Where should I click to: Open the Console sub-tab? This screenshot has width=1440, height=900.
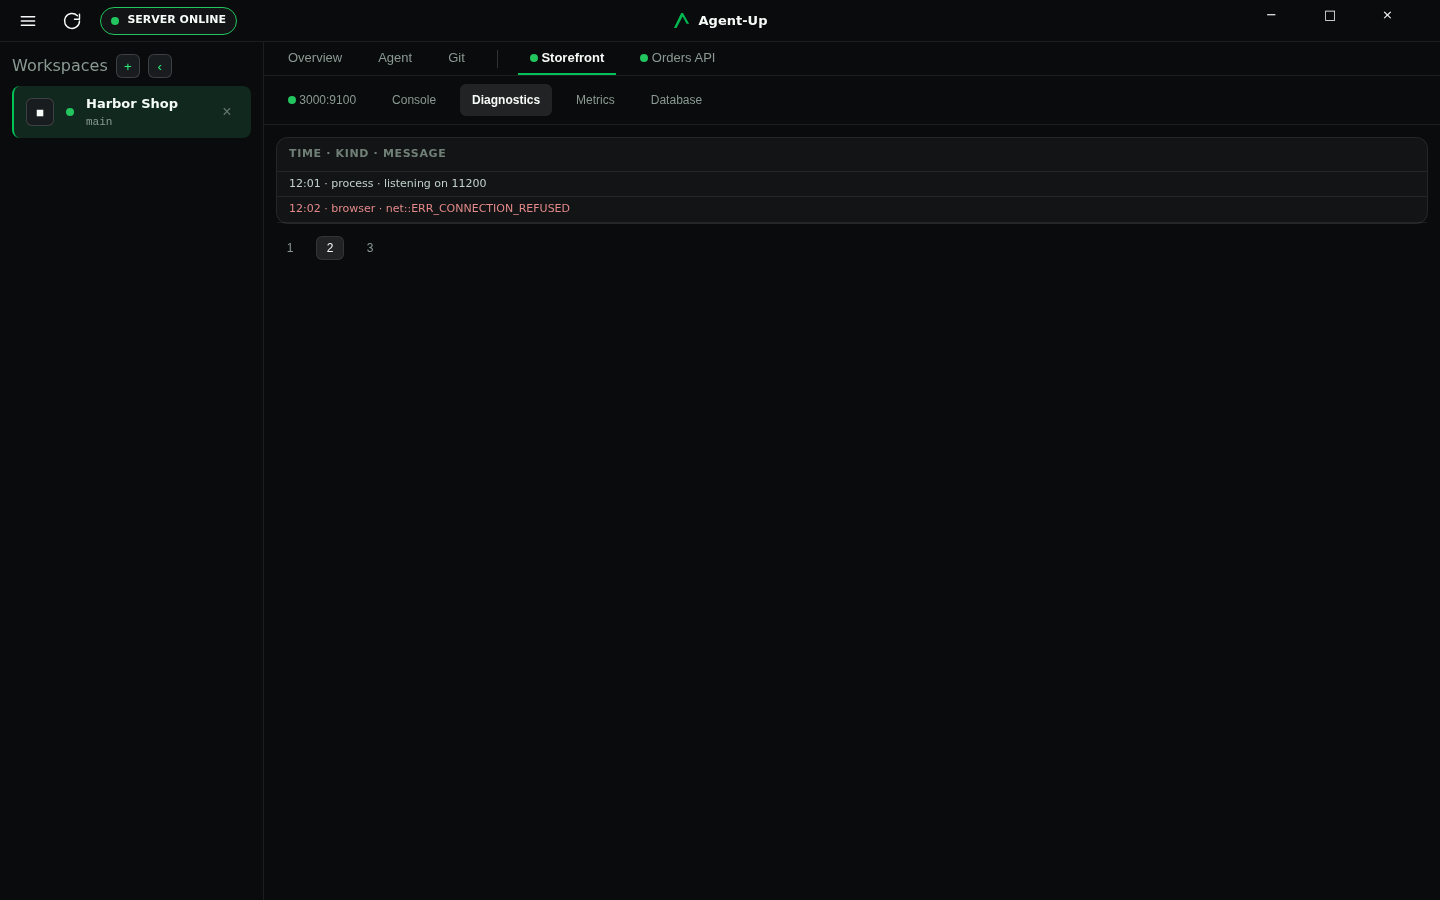pyautogui.click(x=414, y=100)
